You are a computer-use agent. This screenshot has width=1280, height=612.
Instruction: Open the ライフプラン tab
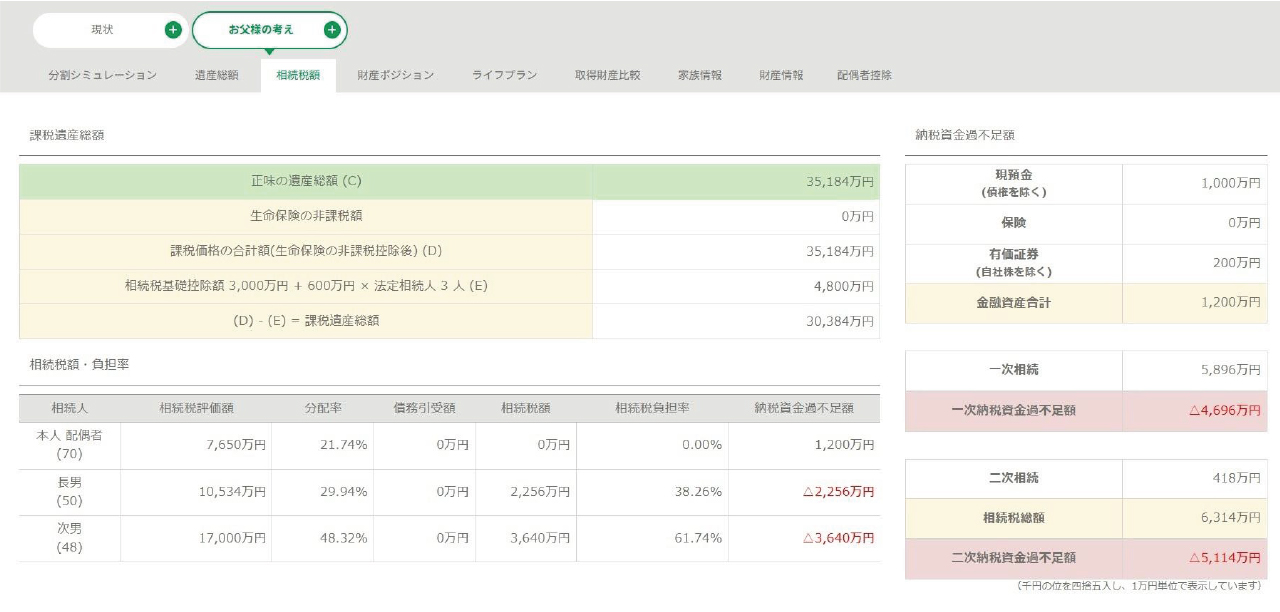[504, 75]
